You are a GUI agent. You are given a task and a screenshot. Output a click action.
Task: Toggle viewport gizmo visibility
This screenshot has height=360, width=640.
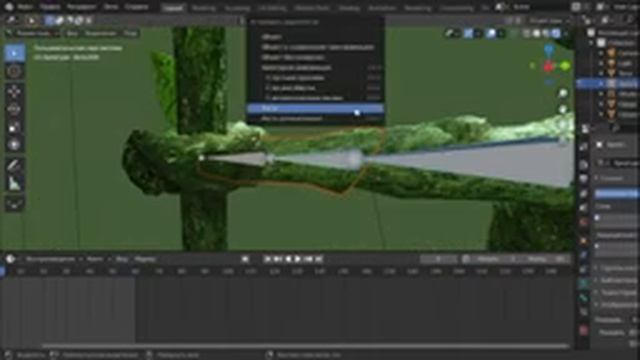[x=469, y=33]
